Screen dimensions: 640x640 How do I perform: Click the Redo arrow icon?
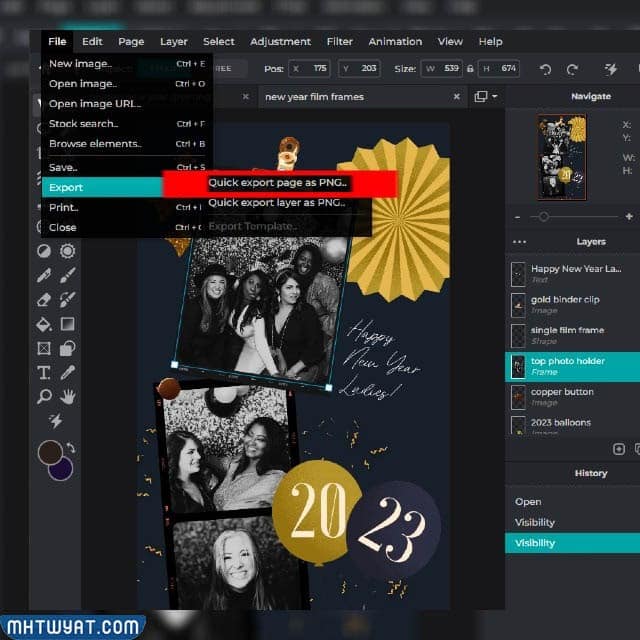pos(572,69)
